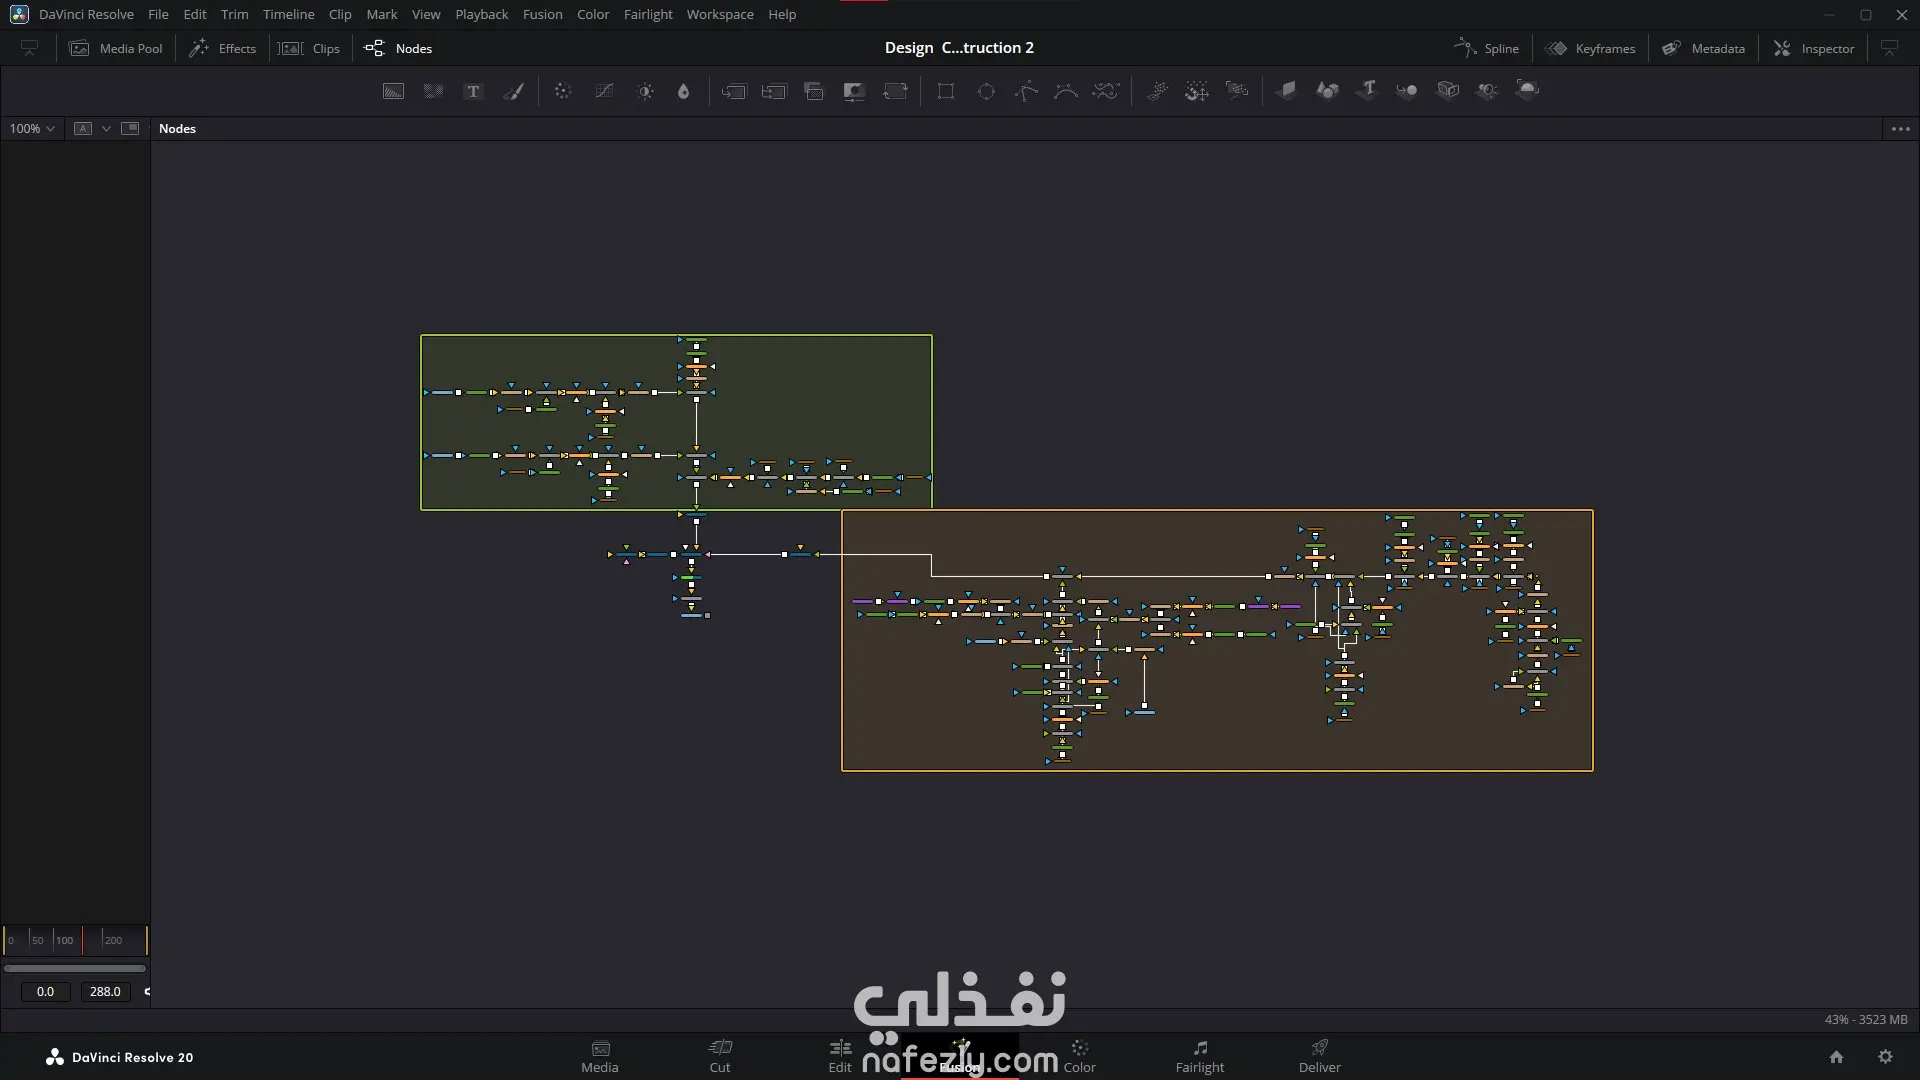This screenshot has height=1080, width=1920.
Task: Open the Spline editor button
Action: [x=1487, y=48]
